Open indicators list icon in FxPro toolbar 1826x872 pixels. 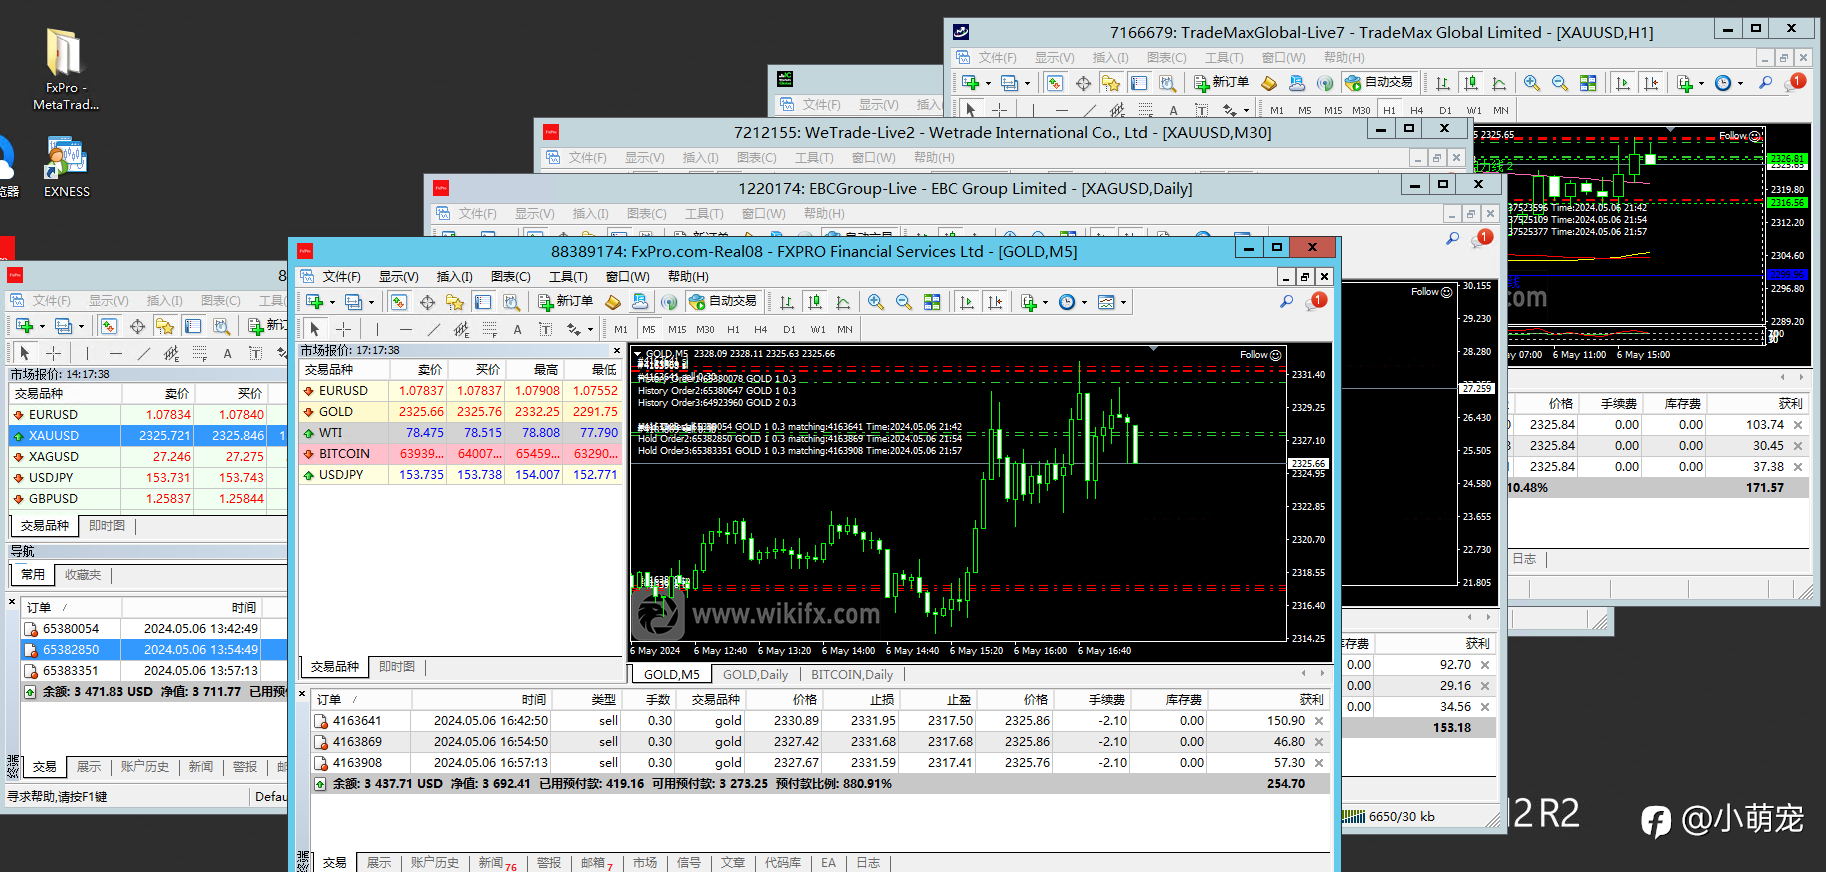click(1028, 302)
